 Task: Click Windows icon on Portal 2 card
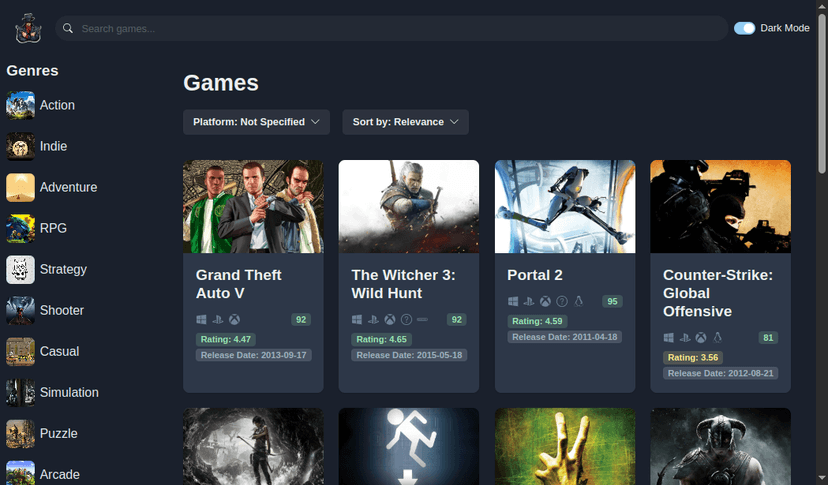tap(513, 301)
